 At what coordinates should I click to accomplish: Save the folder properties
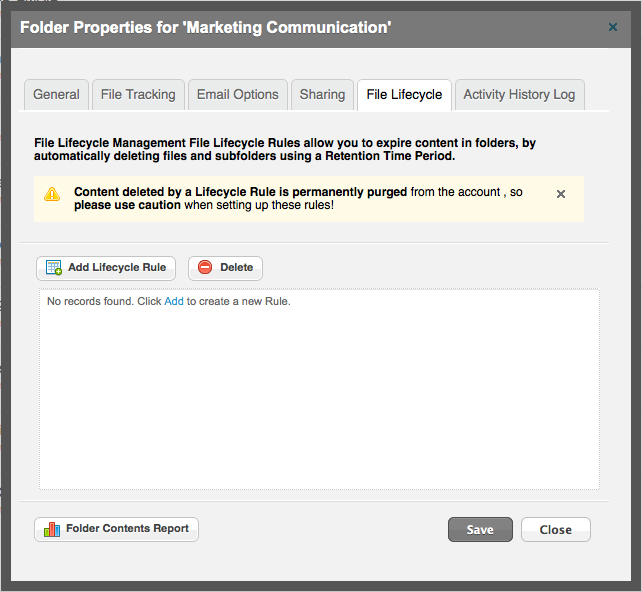point(480,529)
